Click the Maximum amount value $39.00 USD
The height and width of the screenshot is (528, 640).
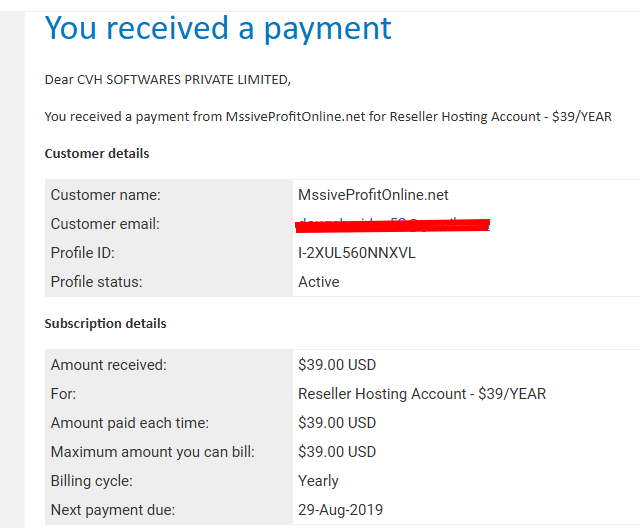click(337, 452)
